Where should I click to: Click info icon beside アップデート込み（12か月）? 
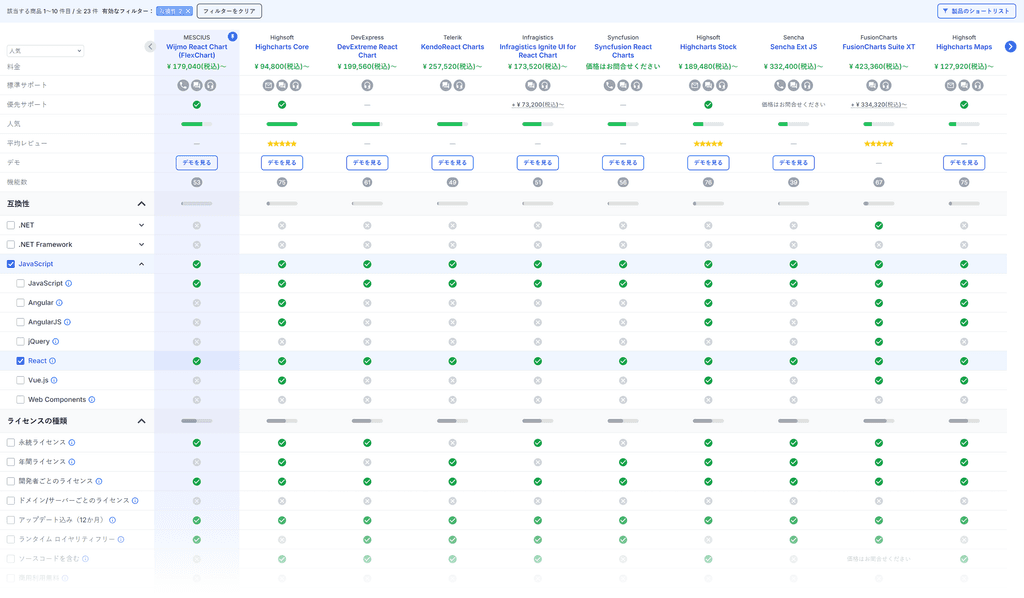pos(112,520)
